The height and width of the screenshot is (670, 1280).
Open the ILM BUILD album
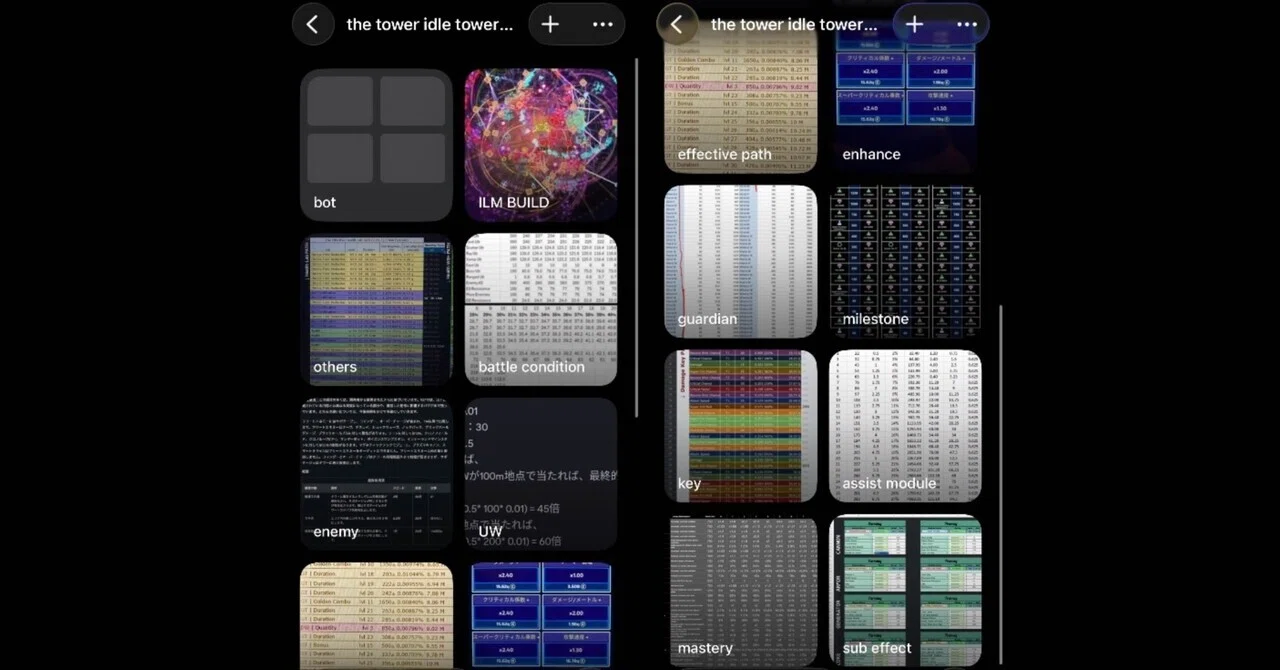point(541,145)
